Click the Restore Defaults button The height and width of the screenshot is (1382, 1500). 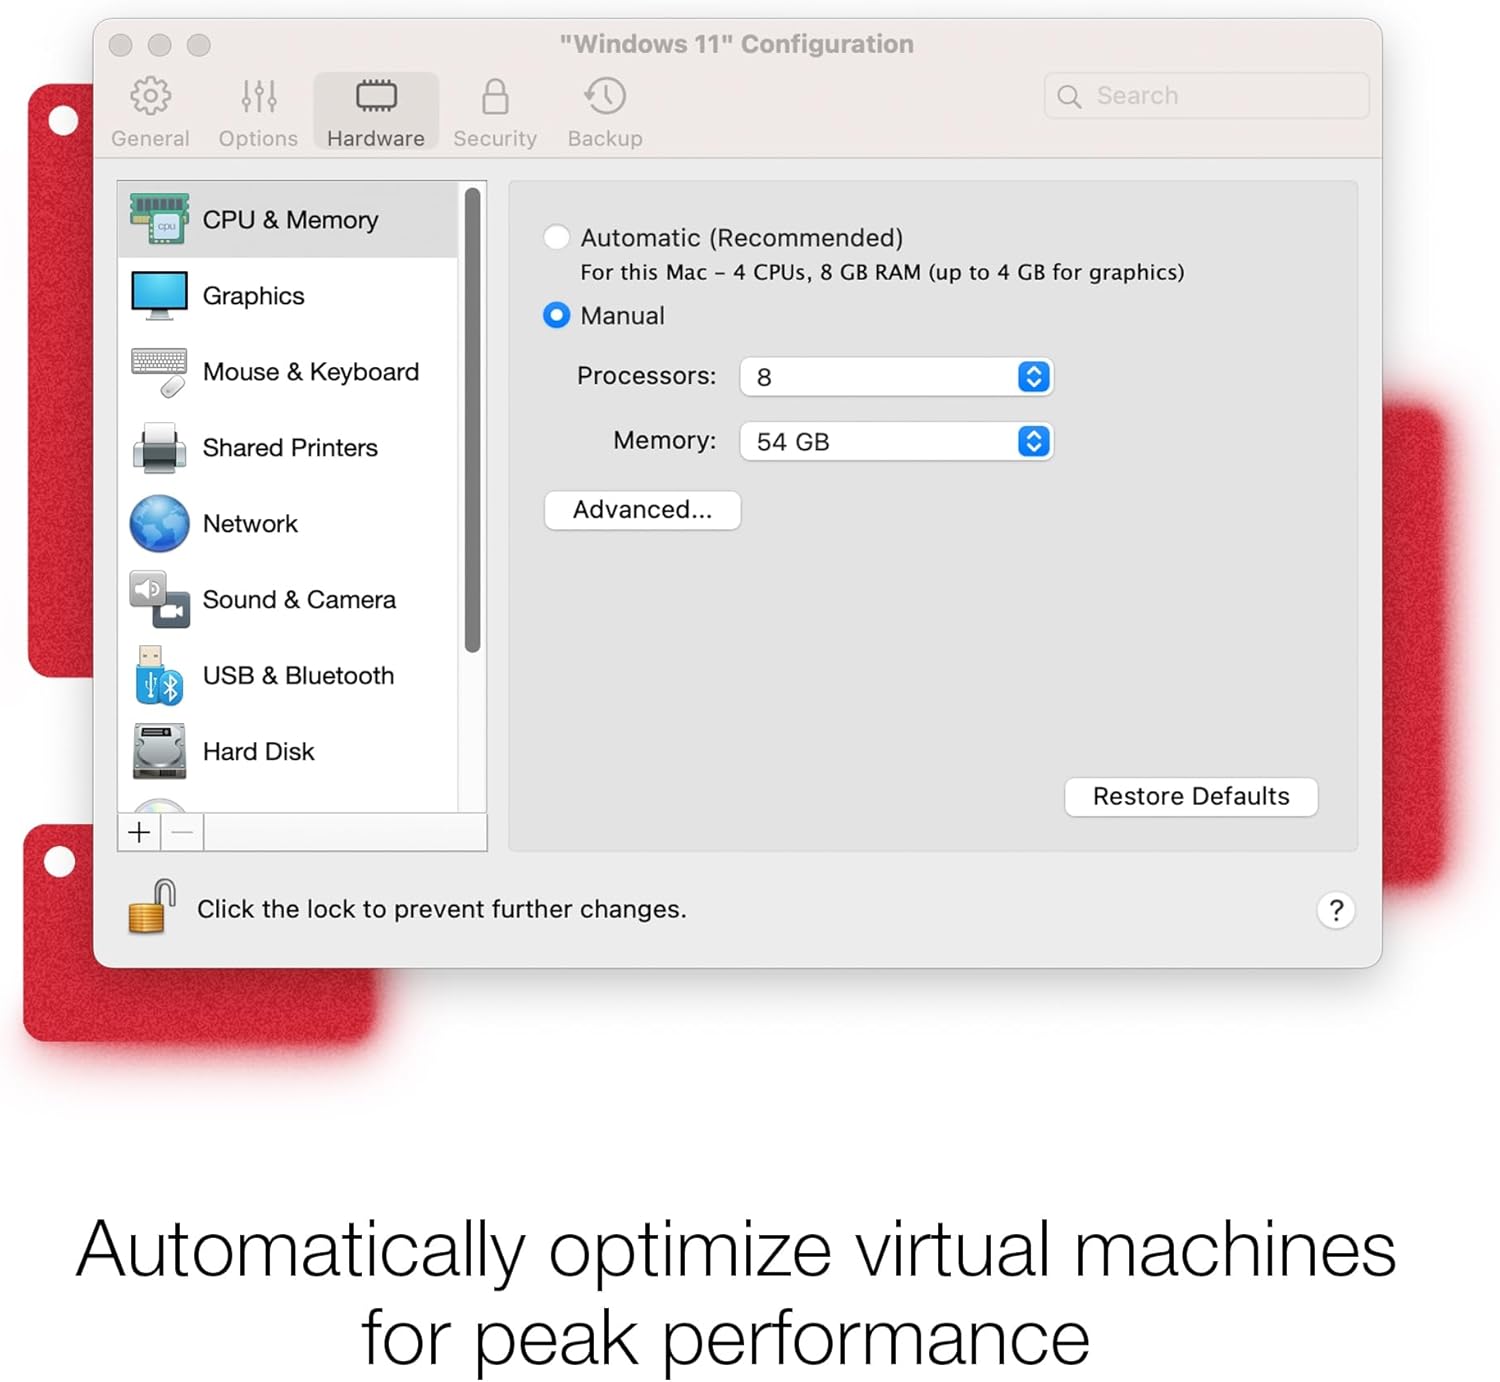click(1191, 797)
